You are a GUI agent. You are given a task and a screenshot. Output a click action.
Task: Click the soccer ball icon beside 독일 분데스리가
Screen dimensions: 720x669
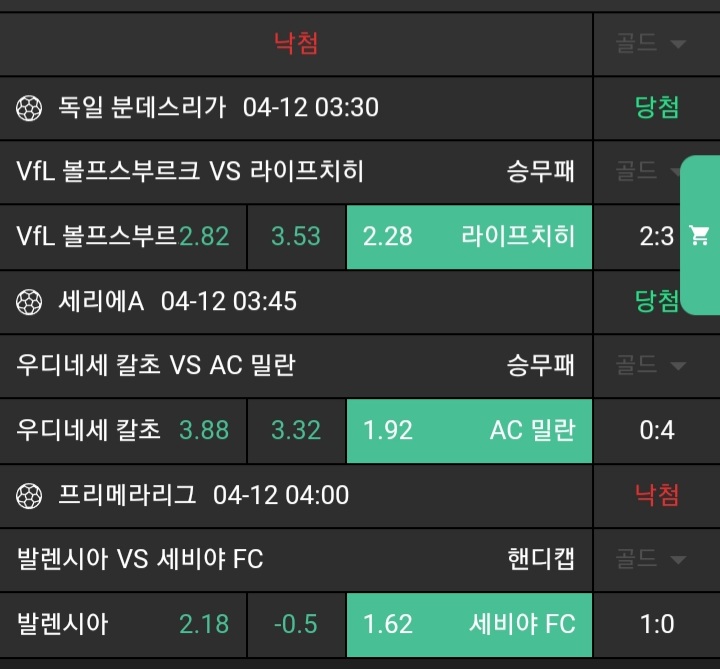point(30,108)
